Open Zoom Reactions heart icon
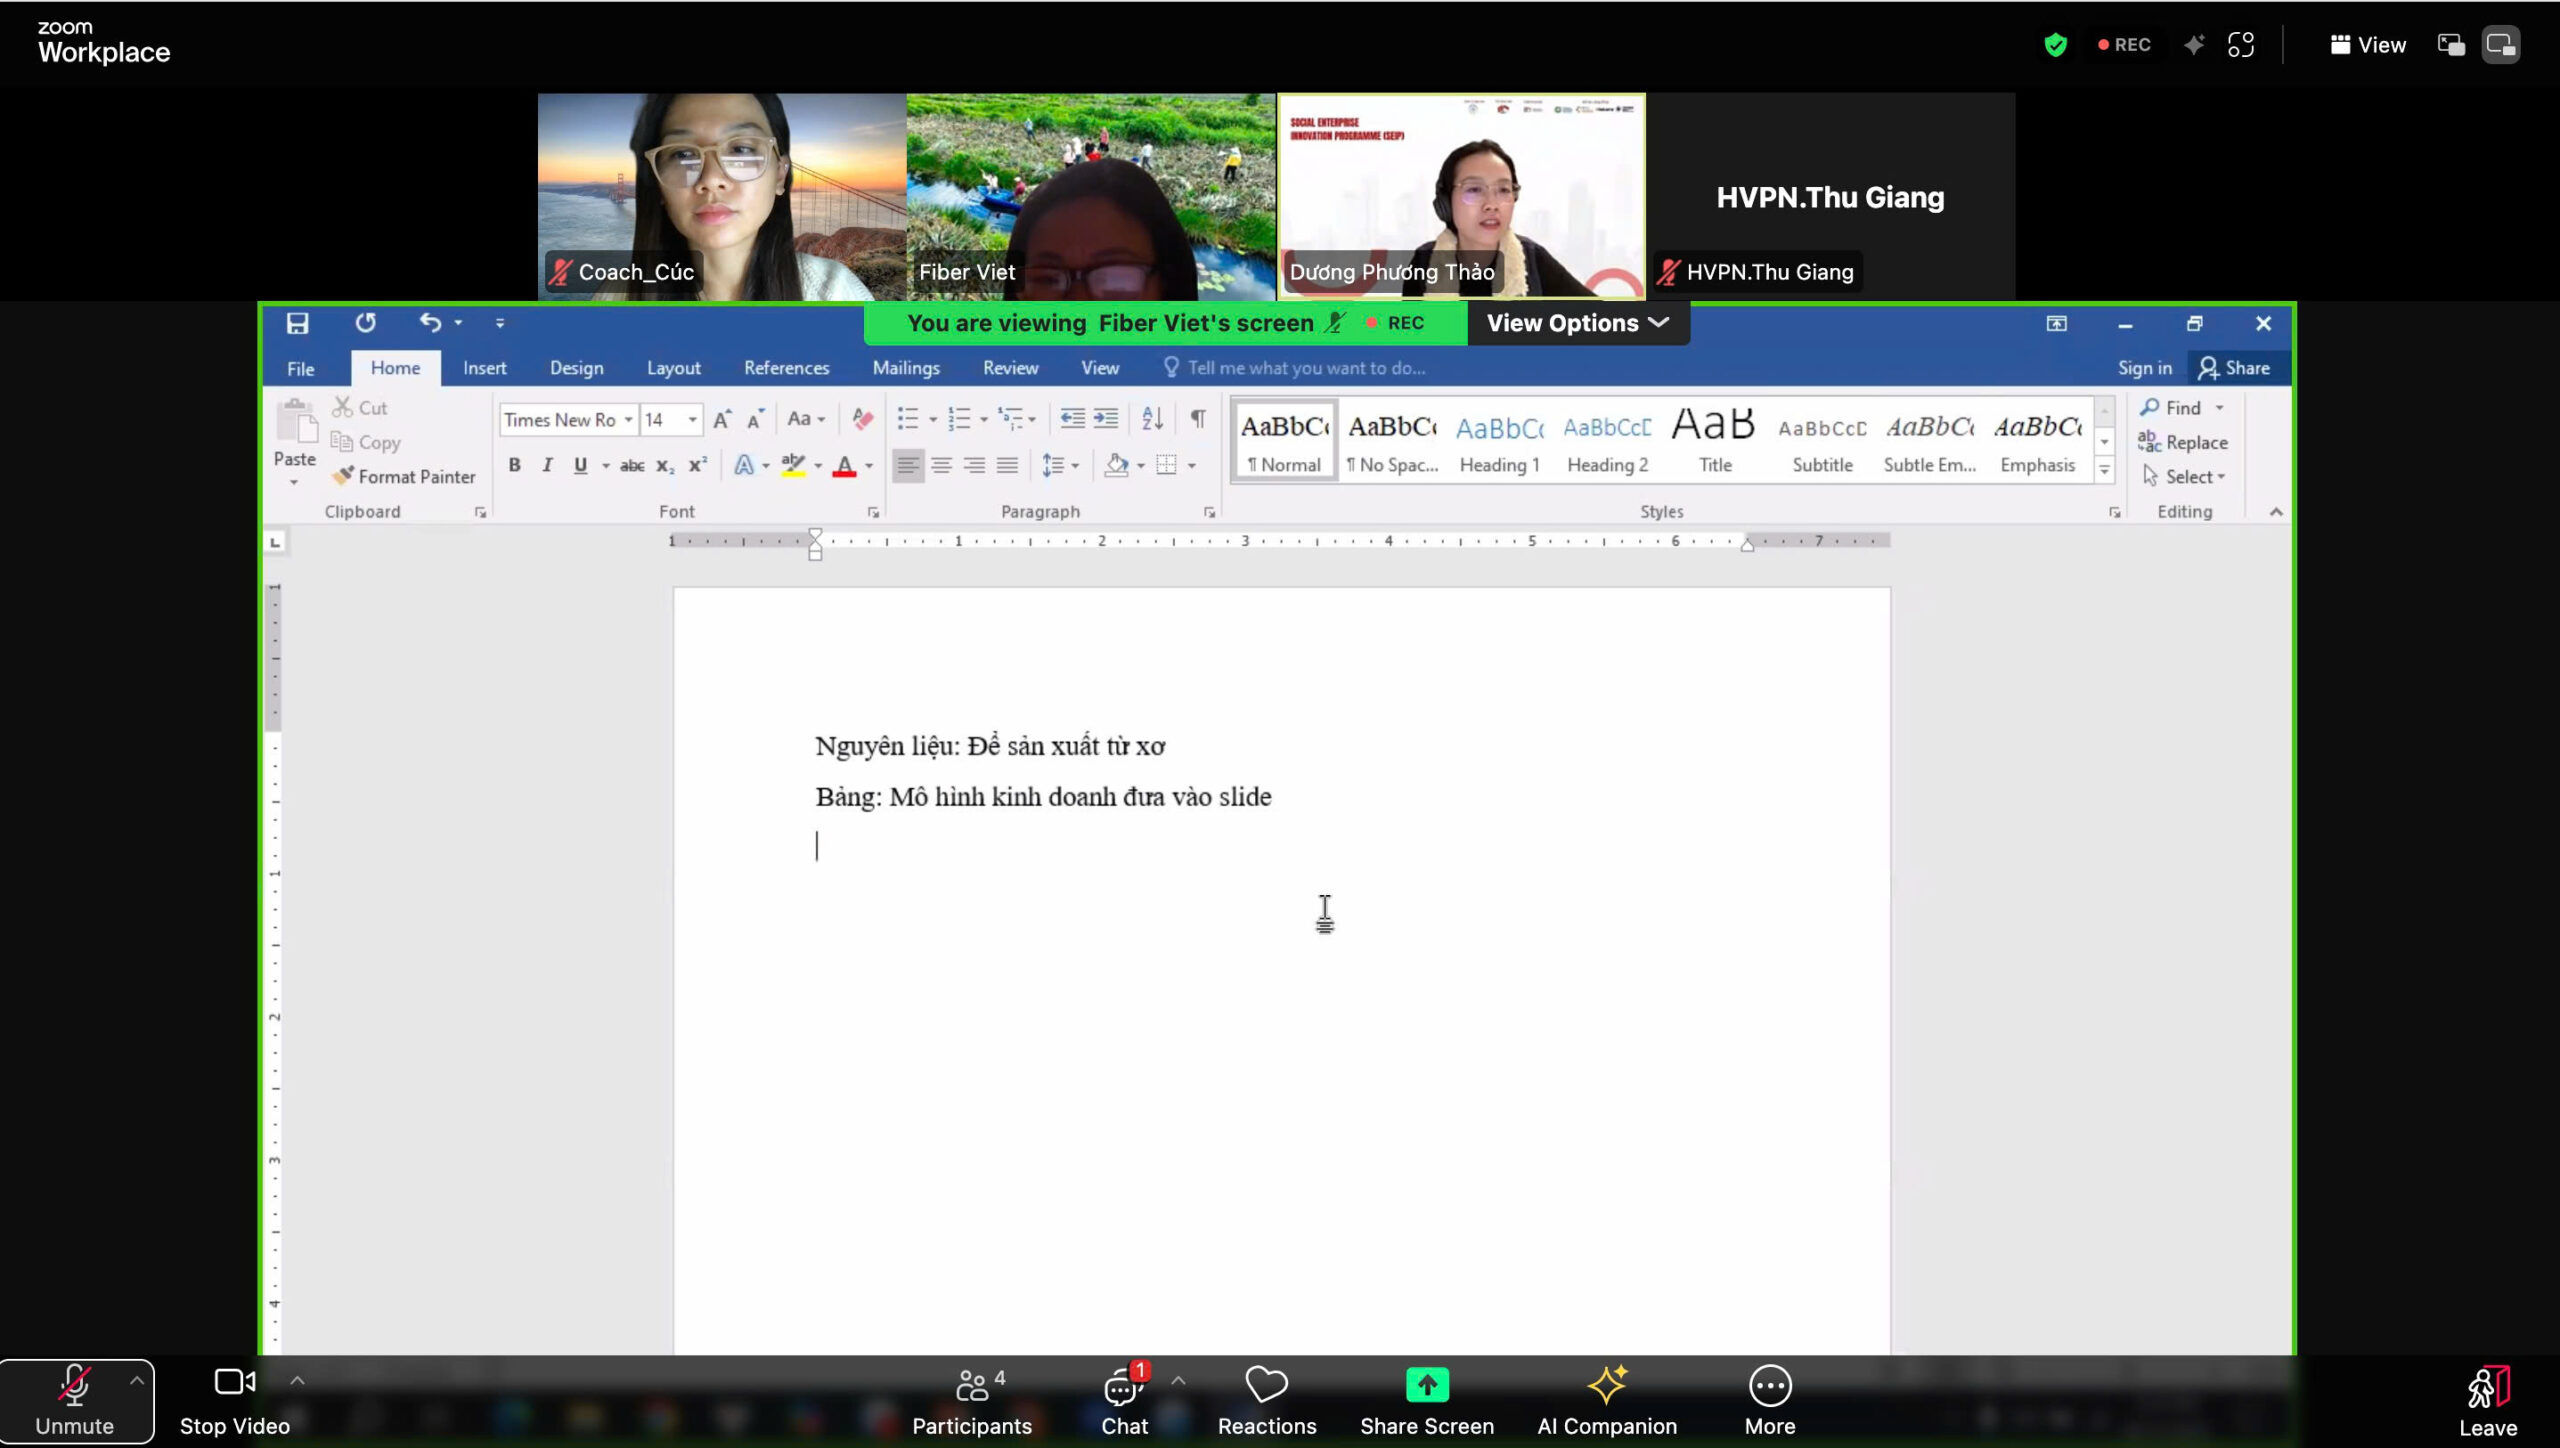Viewport: 2560px width, 1448px height. [1266, 1386]
